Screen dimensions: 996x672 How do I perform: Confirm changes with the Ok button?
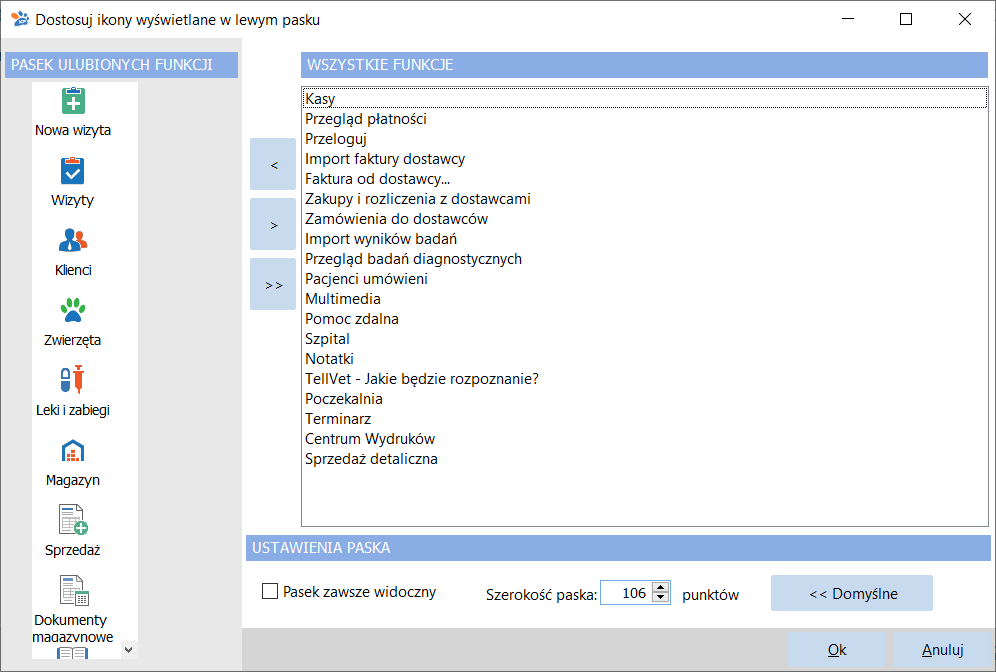836,650
